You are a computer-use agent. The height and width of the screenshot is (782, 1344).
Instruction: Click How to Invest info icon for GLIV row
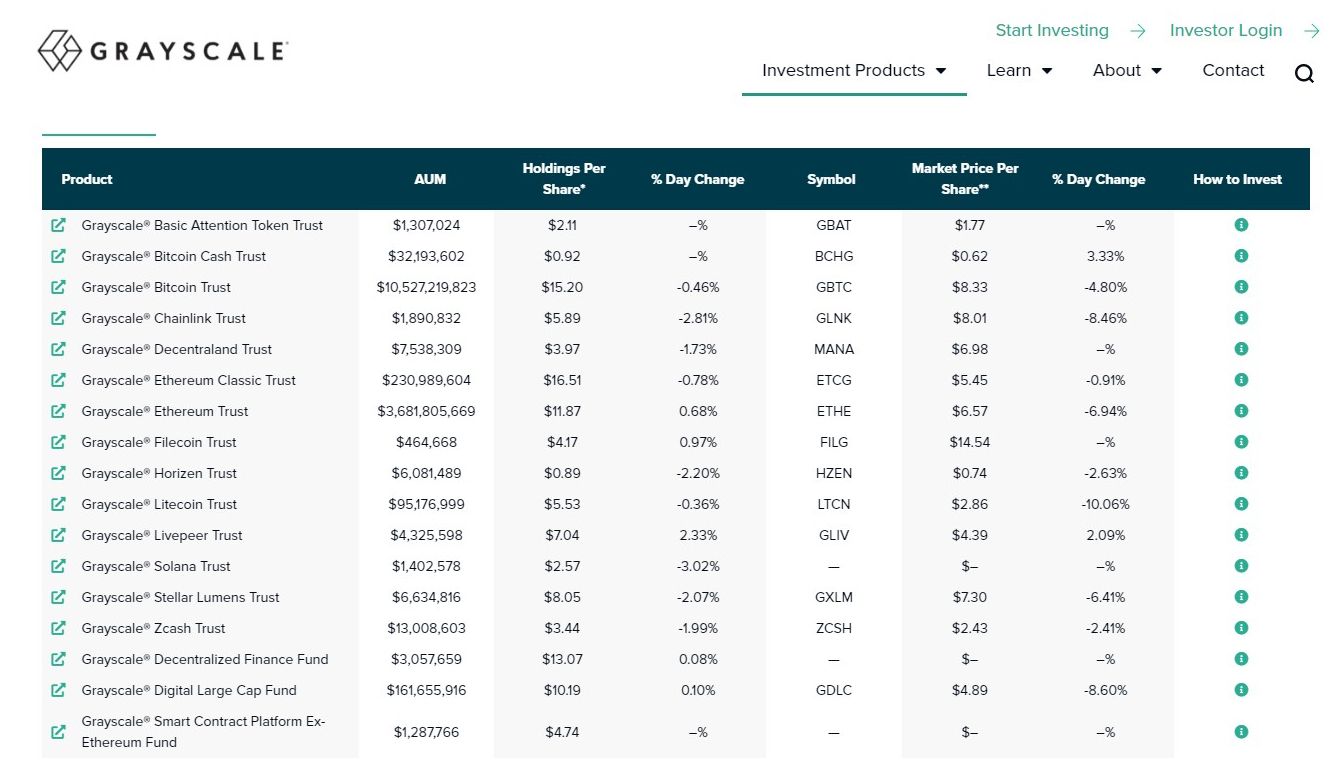1241,535
